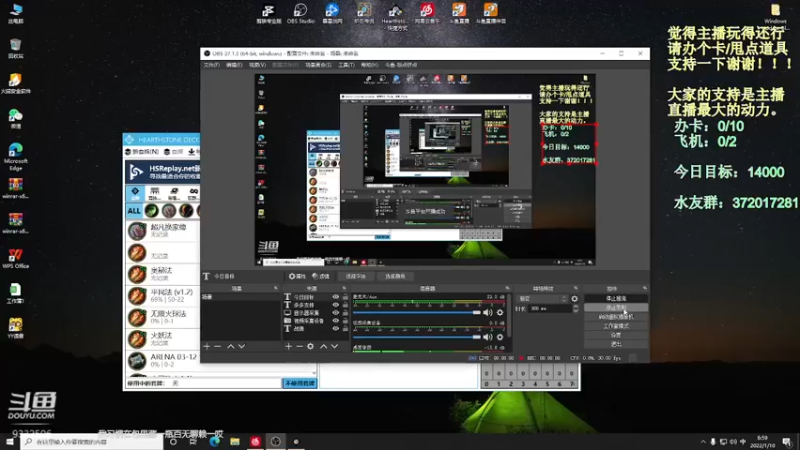Add a new scene in OBS scenes panel

point(207,346)
